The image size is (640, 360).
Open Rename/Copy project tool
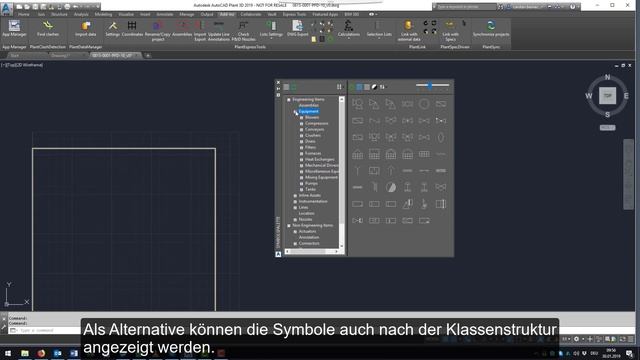coord(158,31)
